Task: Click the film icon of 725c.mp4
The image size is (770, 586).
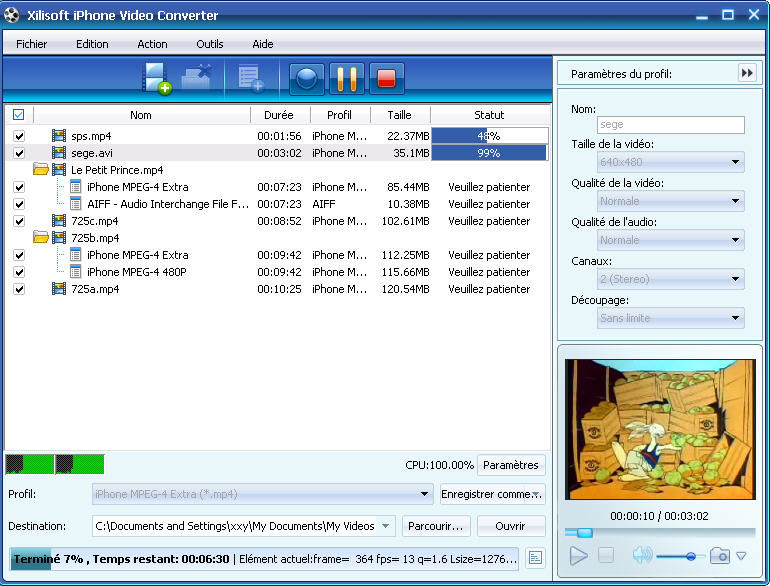Action: tap(59, 221)
